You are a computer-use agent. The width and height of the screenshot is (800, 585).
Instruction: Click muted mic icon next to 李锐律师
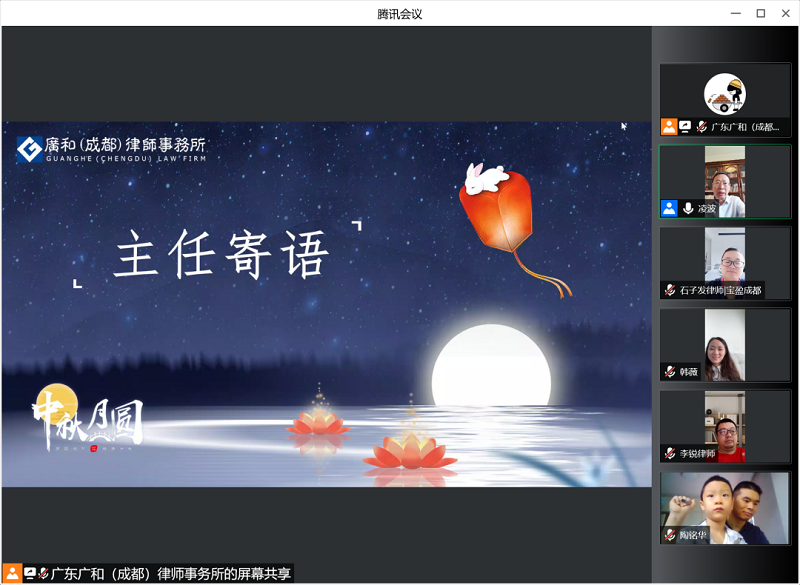click(670, 453)
